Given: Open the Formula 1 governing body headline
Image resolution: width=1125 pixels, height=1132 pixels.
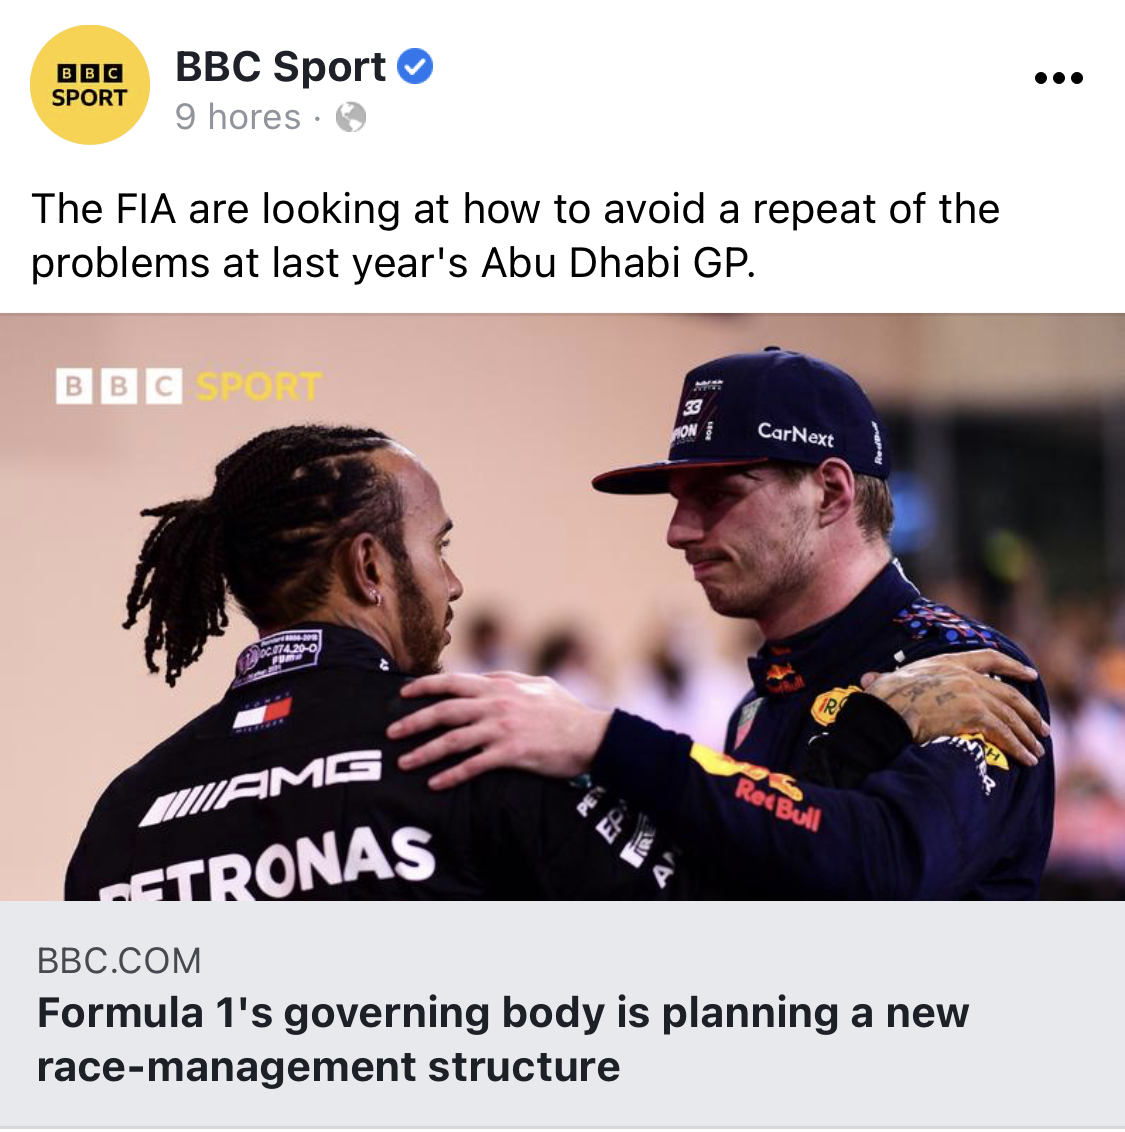Looking at the screenshot, I should [x=503, y=1040].
